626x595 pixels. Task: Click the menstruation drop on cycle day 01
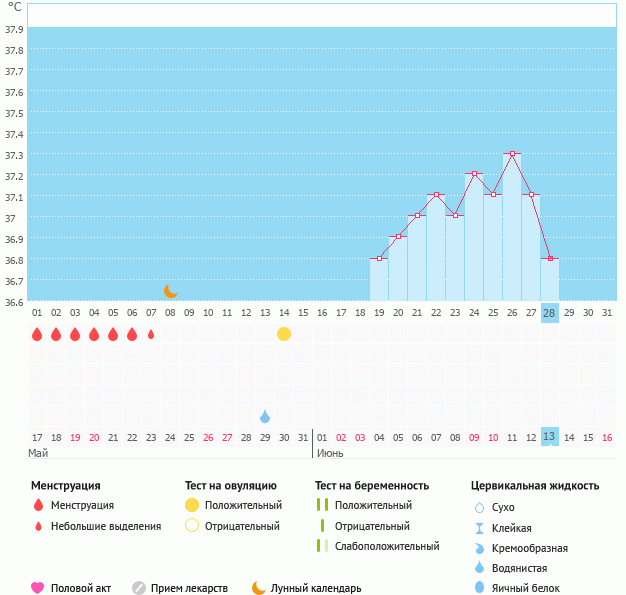pos(37,334)
